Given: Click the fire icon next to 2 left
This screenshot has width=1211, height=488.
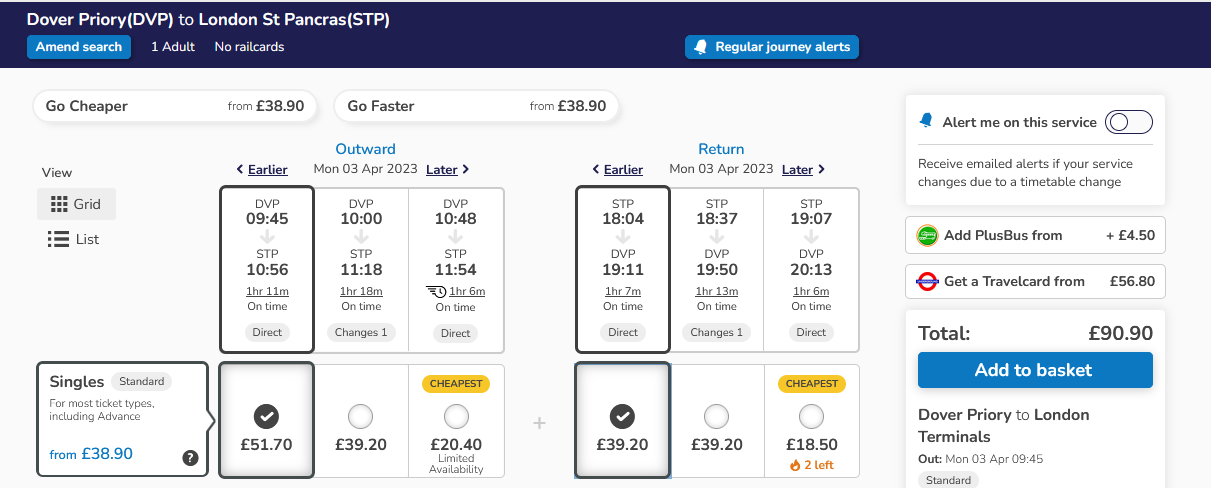Looking at the screenshot, I should pos(795,465).
